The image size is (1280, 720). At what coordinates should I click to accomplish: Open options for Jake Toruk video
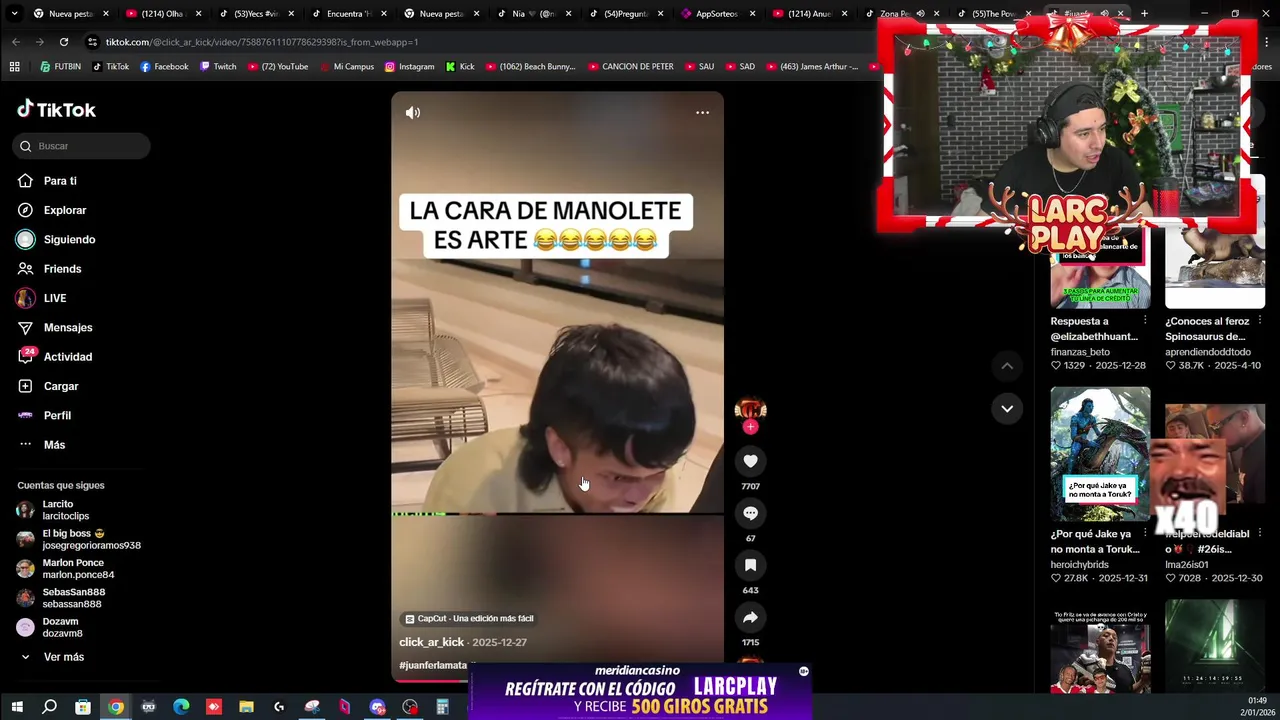[x=1145, y=533]
